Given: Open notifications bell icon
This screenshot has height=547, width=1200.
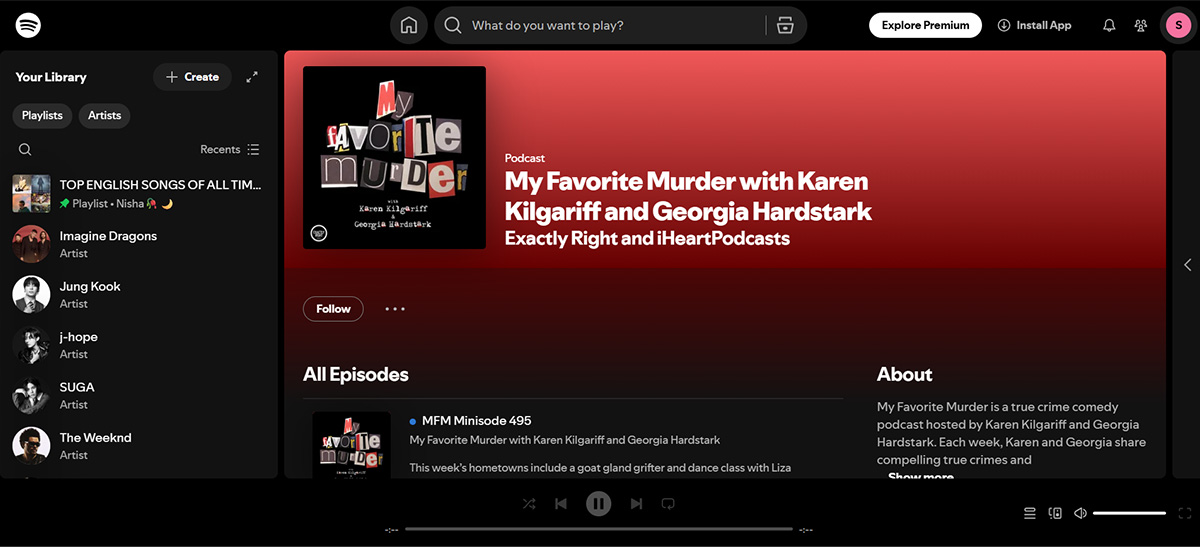Looking at the screenshot, I should [x=1109, y=25].
